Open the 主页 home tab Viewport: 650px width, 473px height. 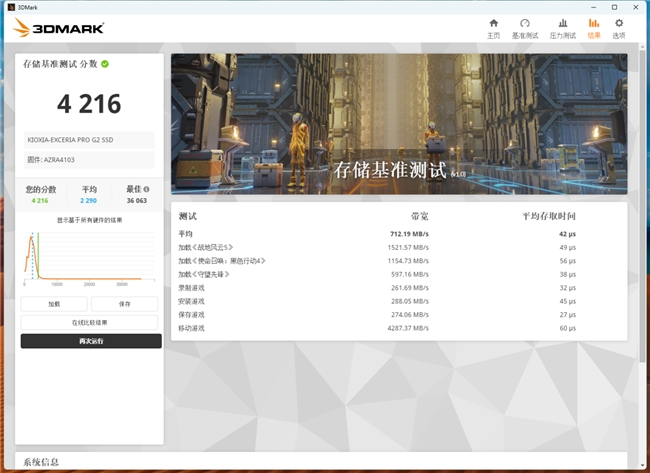click(x=493, y=29)
